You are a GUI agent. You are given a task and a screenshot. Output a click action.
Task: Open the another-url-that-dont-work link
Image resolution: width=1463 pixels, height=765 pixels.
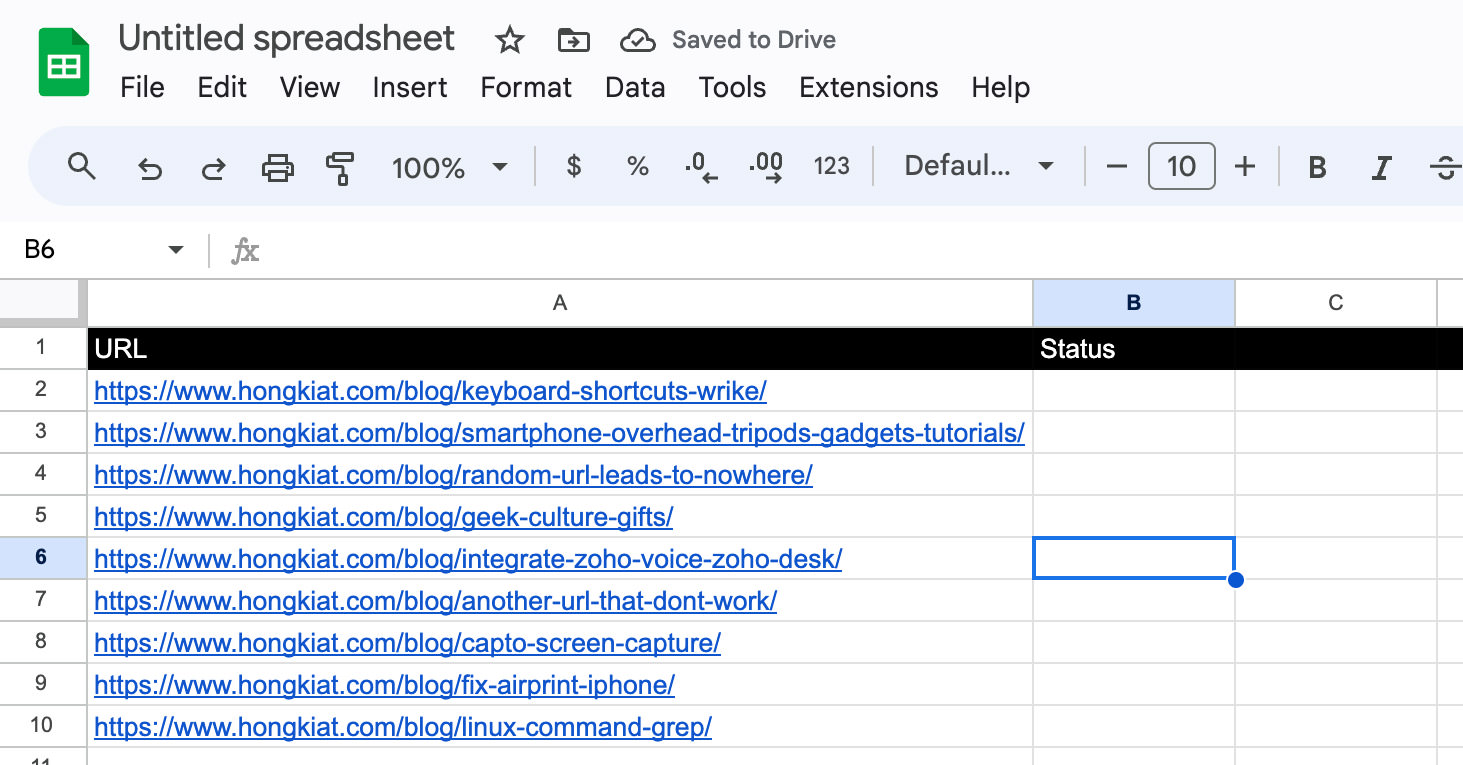click(x=435, y=601)
